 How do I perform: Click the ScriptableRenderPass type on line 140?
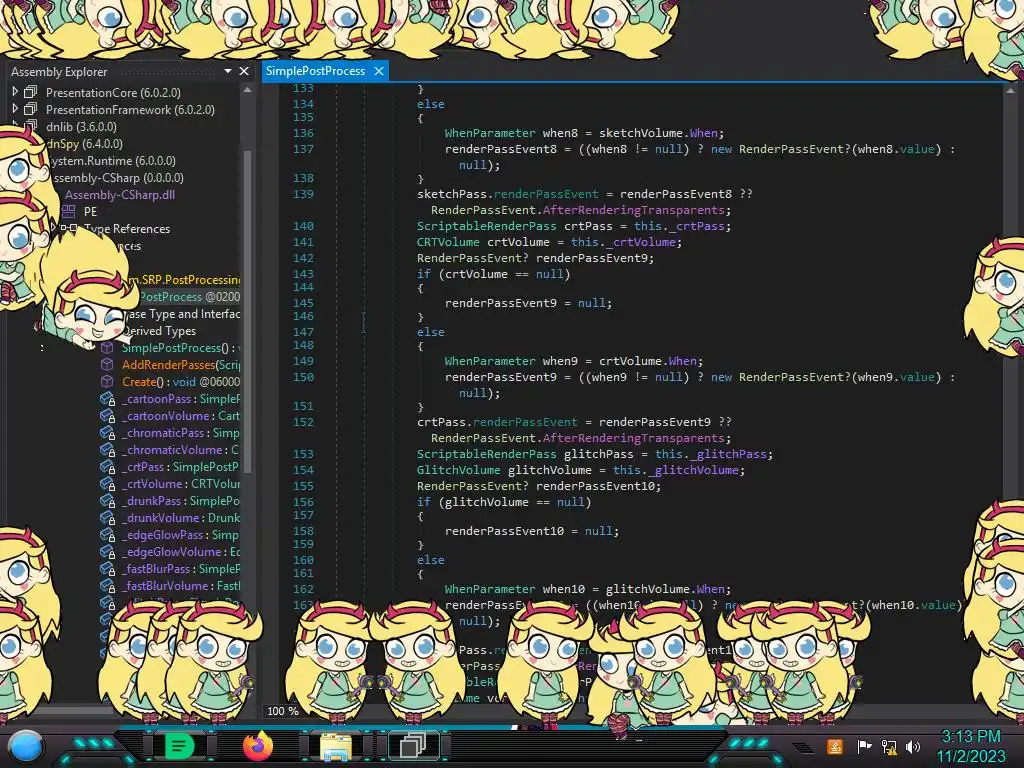[x=487, y=225]
